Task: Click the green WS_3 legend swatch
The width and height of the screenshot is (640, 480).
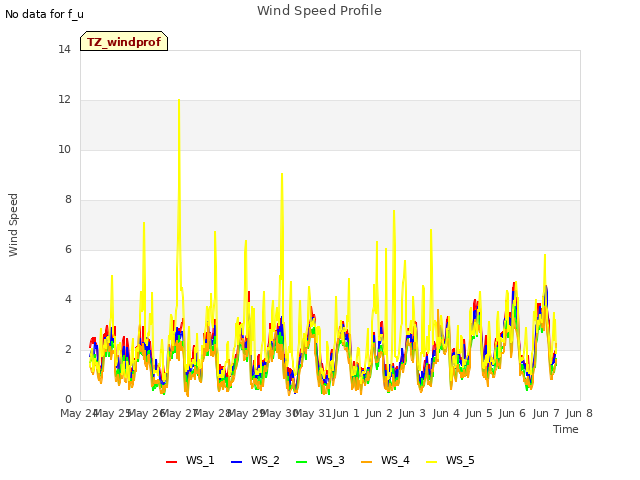Action: click(301, 462)
